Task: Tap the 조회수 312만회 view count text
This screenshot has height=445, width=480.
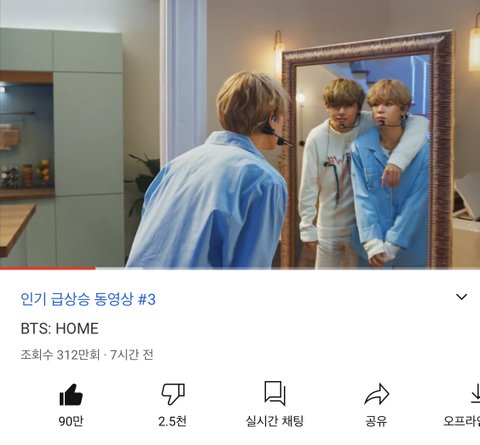Action: tap(60, 355)
